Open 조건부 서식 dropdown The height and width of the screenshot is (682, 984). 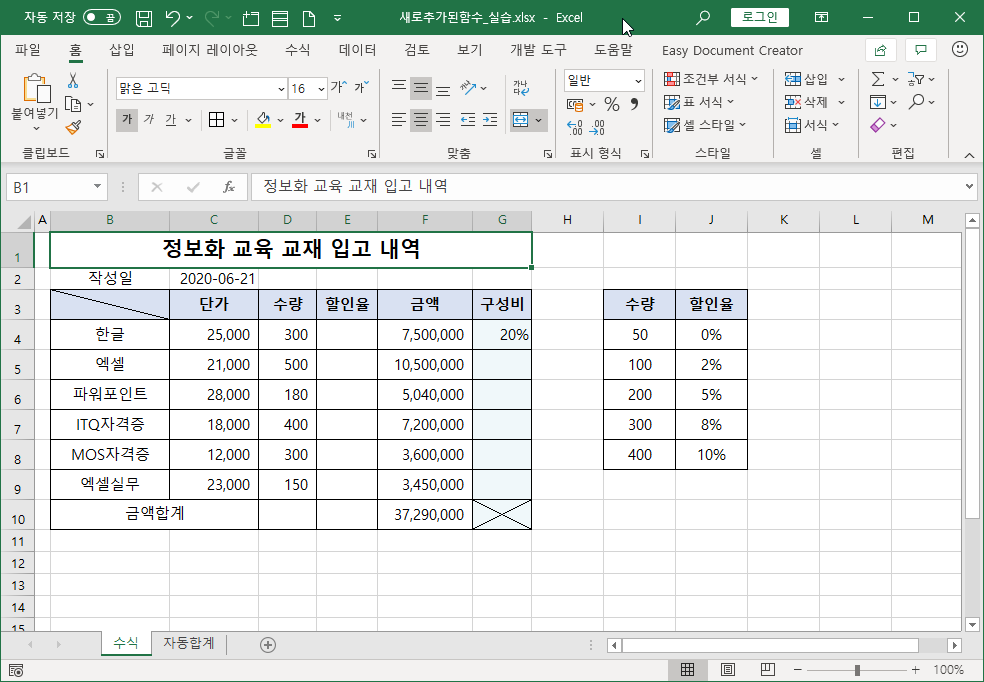click(711, 79)
